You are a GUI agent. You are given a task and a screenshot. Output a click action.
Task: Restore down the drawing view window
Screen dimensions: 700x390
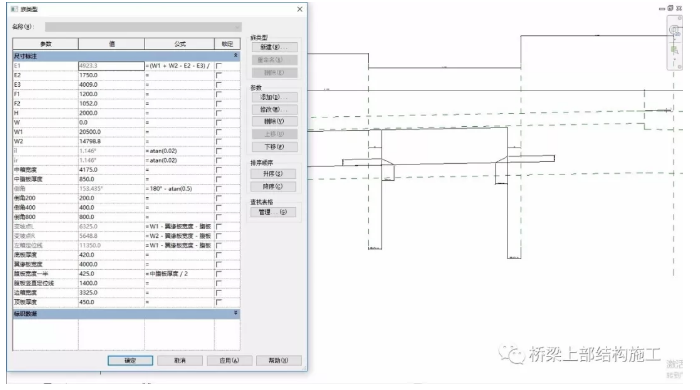pyautogui.click(x=670, y=8)
